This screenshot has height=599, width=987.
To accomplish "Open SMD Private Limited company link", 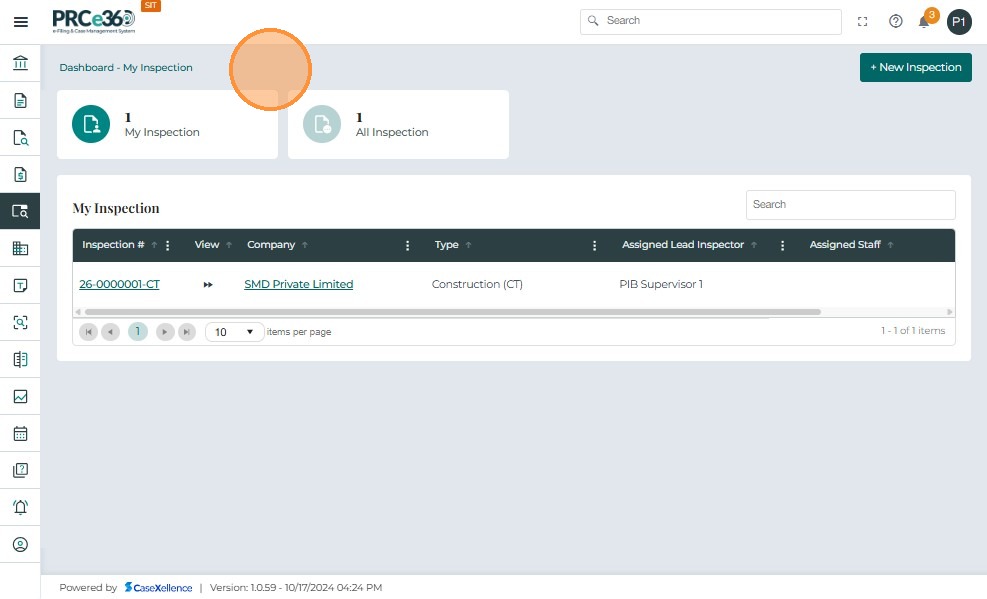I will pos(298,284).
